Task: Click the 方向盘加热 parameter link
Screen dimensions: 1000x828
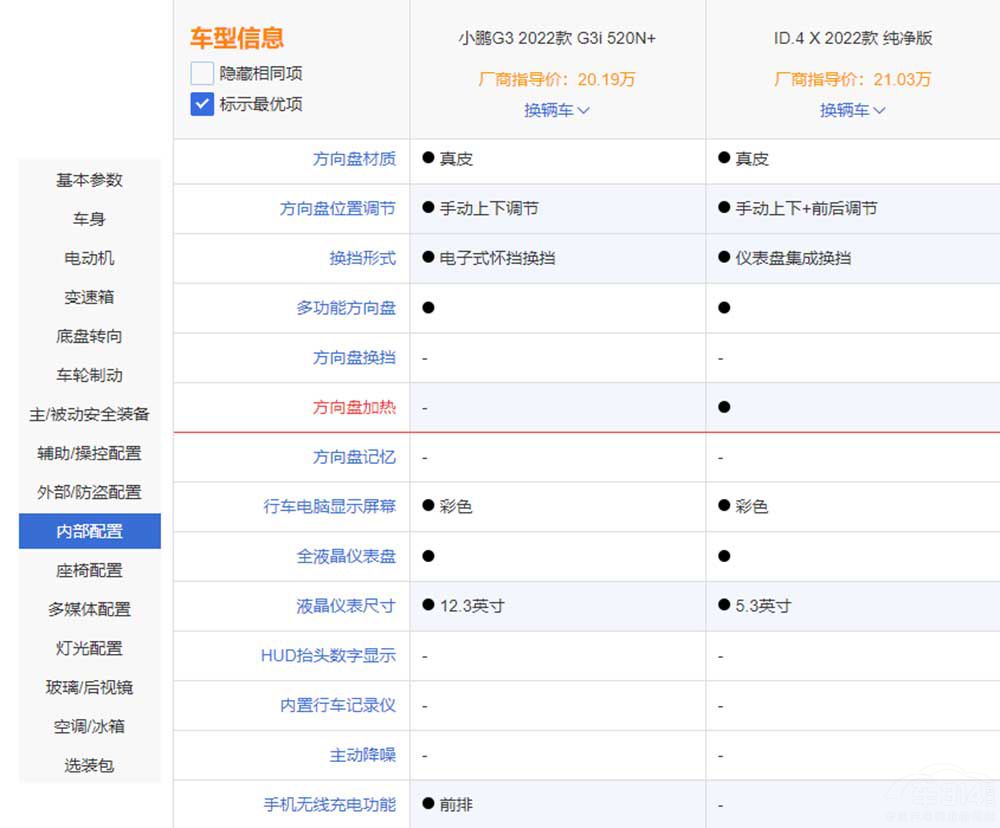Action: click(x=354, y=407)
